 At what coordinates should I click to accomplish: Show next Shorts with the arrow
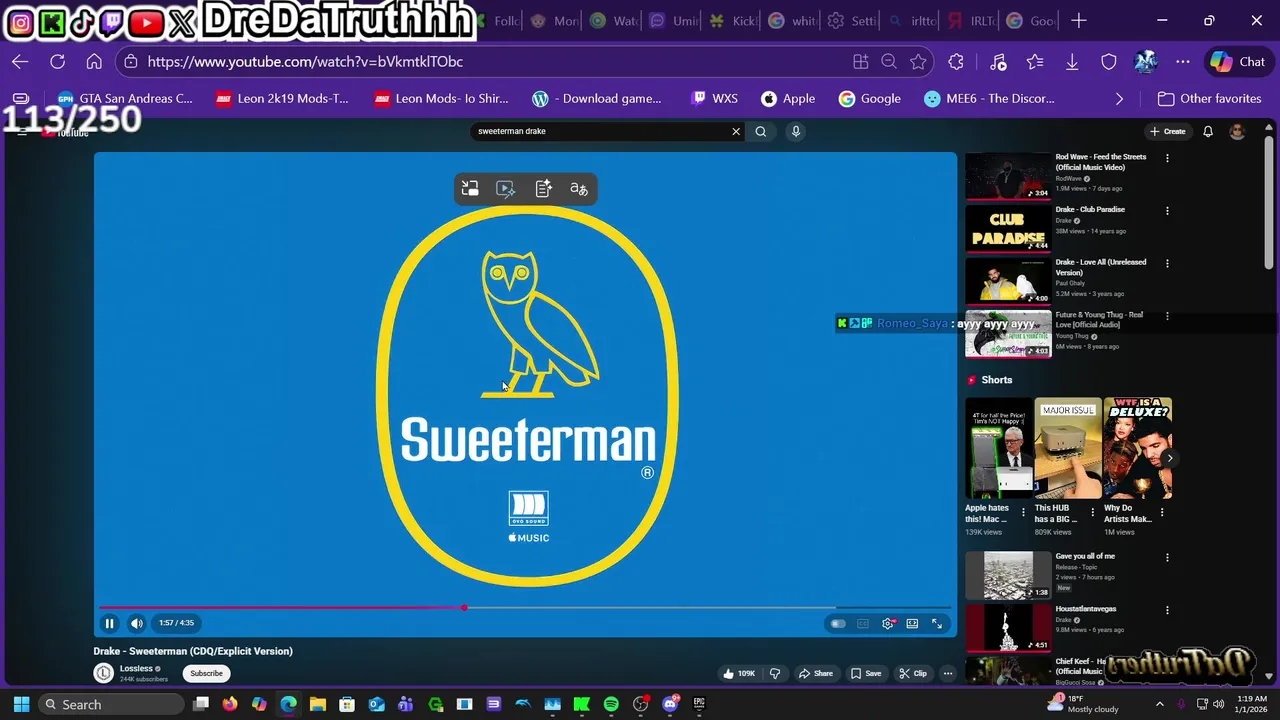pyautogui.click(x=1170, y=458)
